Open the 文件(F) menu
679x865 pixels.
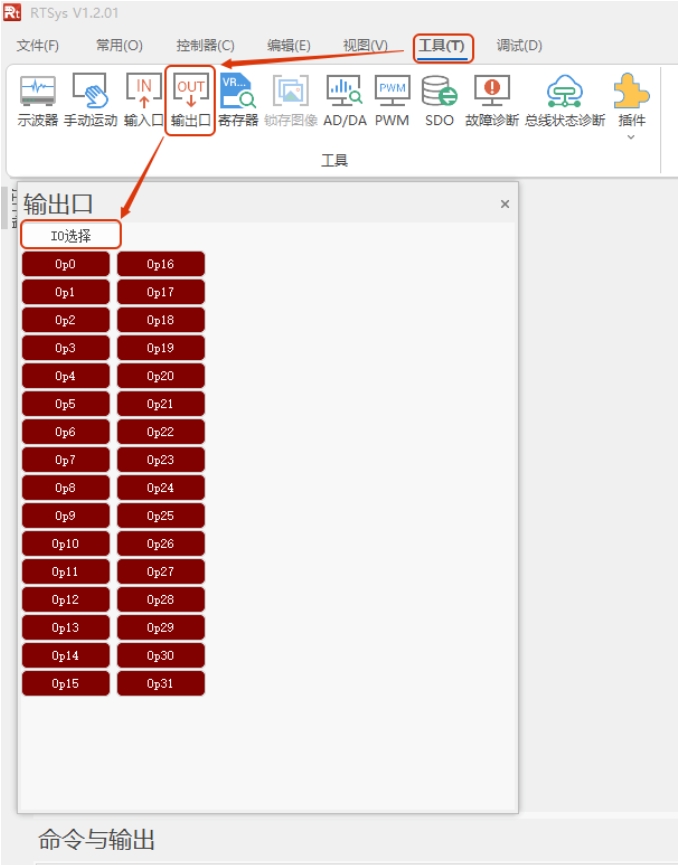pyautogui.click(x=38, y=45)
